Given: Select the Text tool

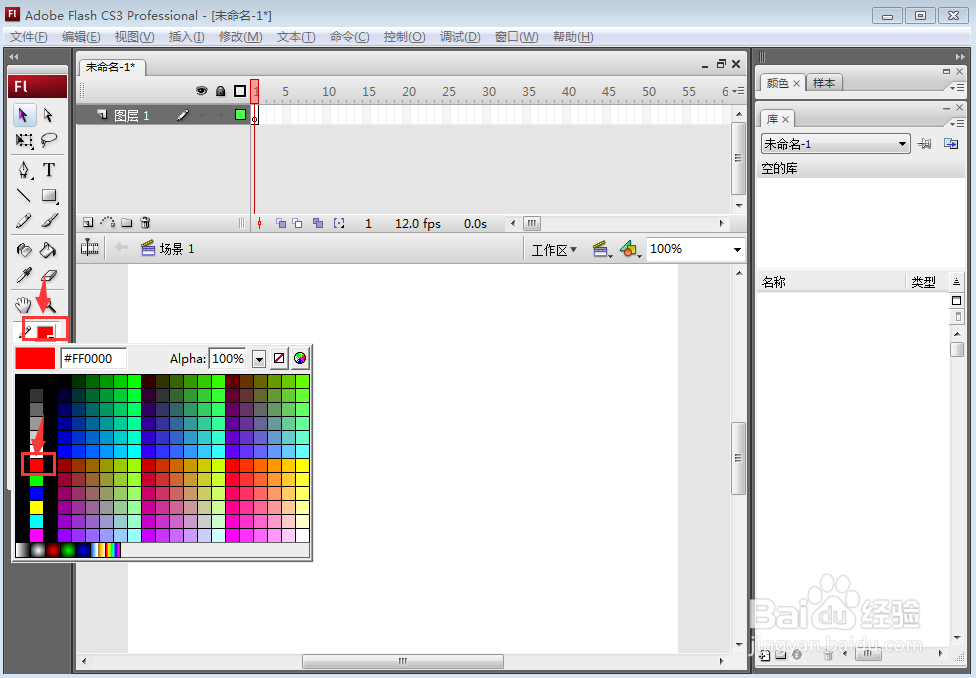Looking at the screenshot, I should coord(49,169).
